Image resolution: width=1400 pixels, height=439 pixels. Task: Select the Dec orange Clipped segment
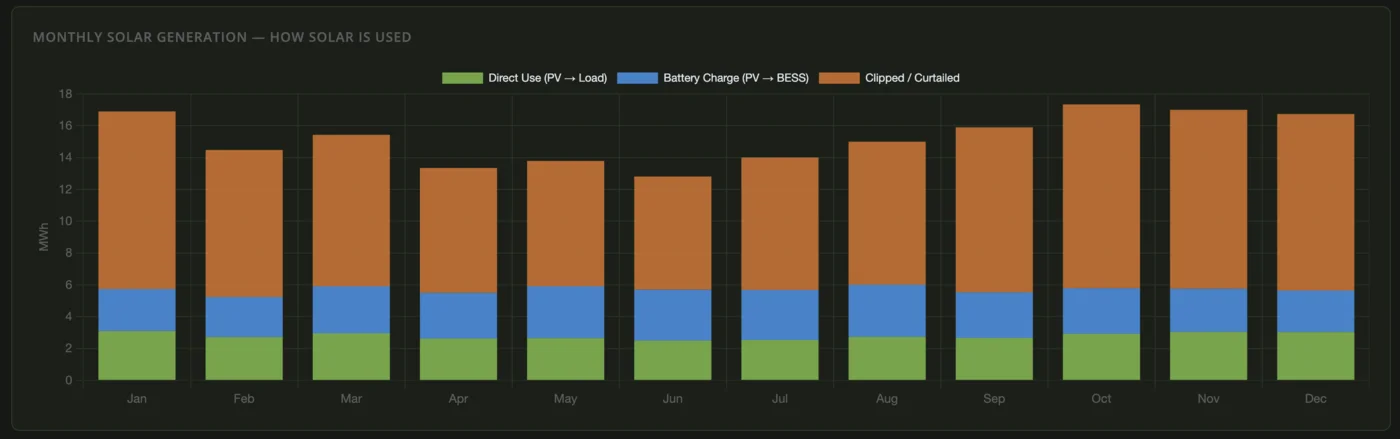1316,202
